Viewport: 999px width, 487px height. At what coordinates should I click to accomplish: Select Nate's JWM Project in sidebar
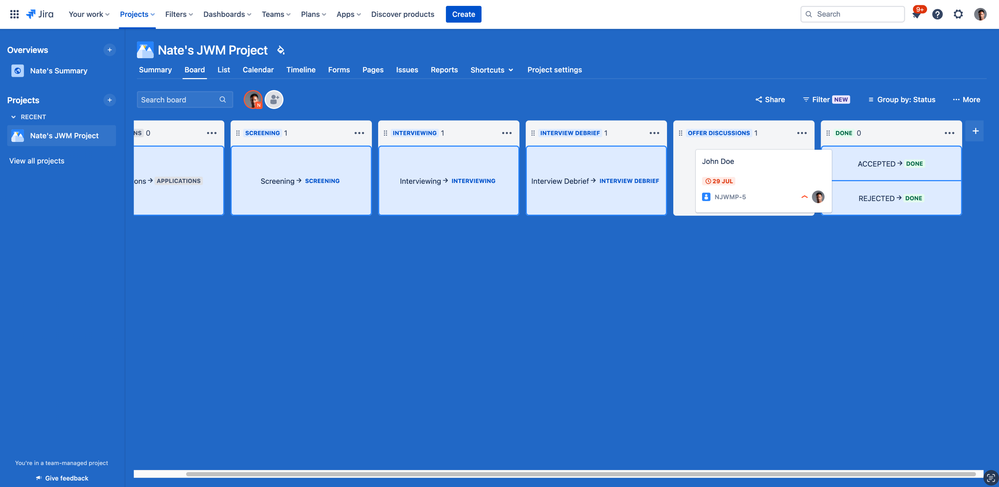coord(62,136)
